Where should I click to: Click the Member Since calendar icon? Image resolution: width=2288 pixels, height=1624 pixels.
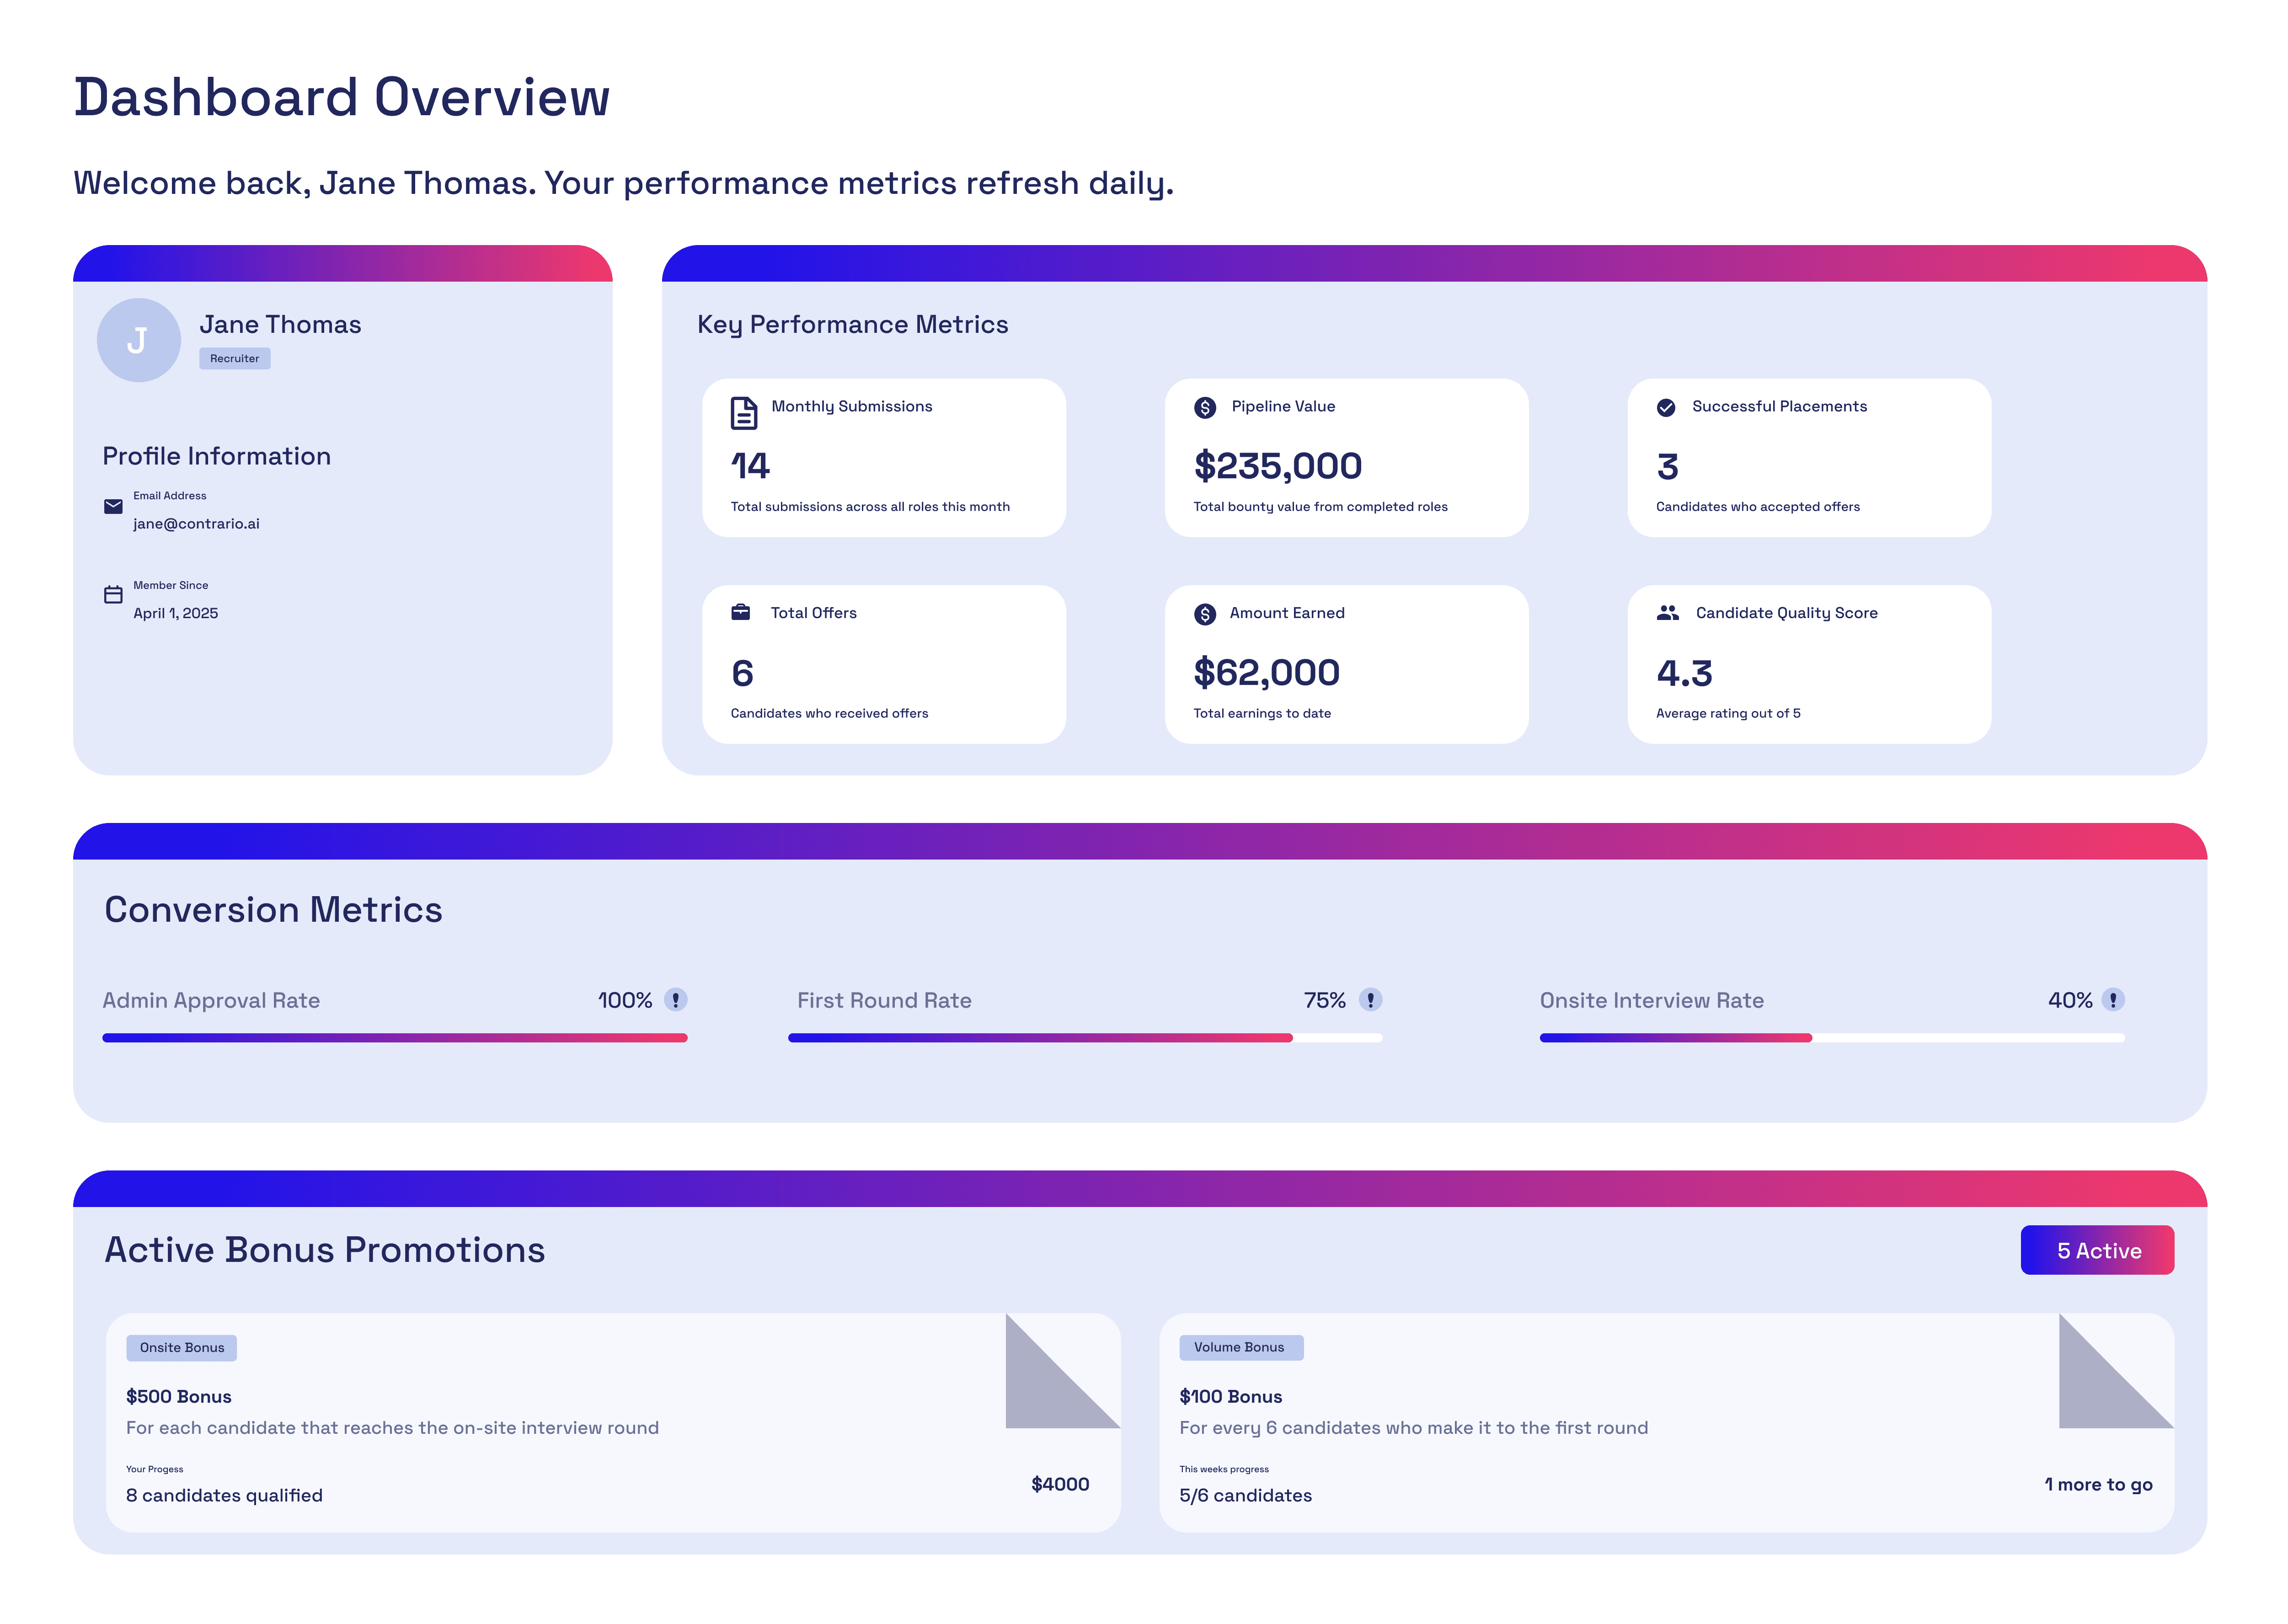point(113,594)
